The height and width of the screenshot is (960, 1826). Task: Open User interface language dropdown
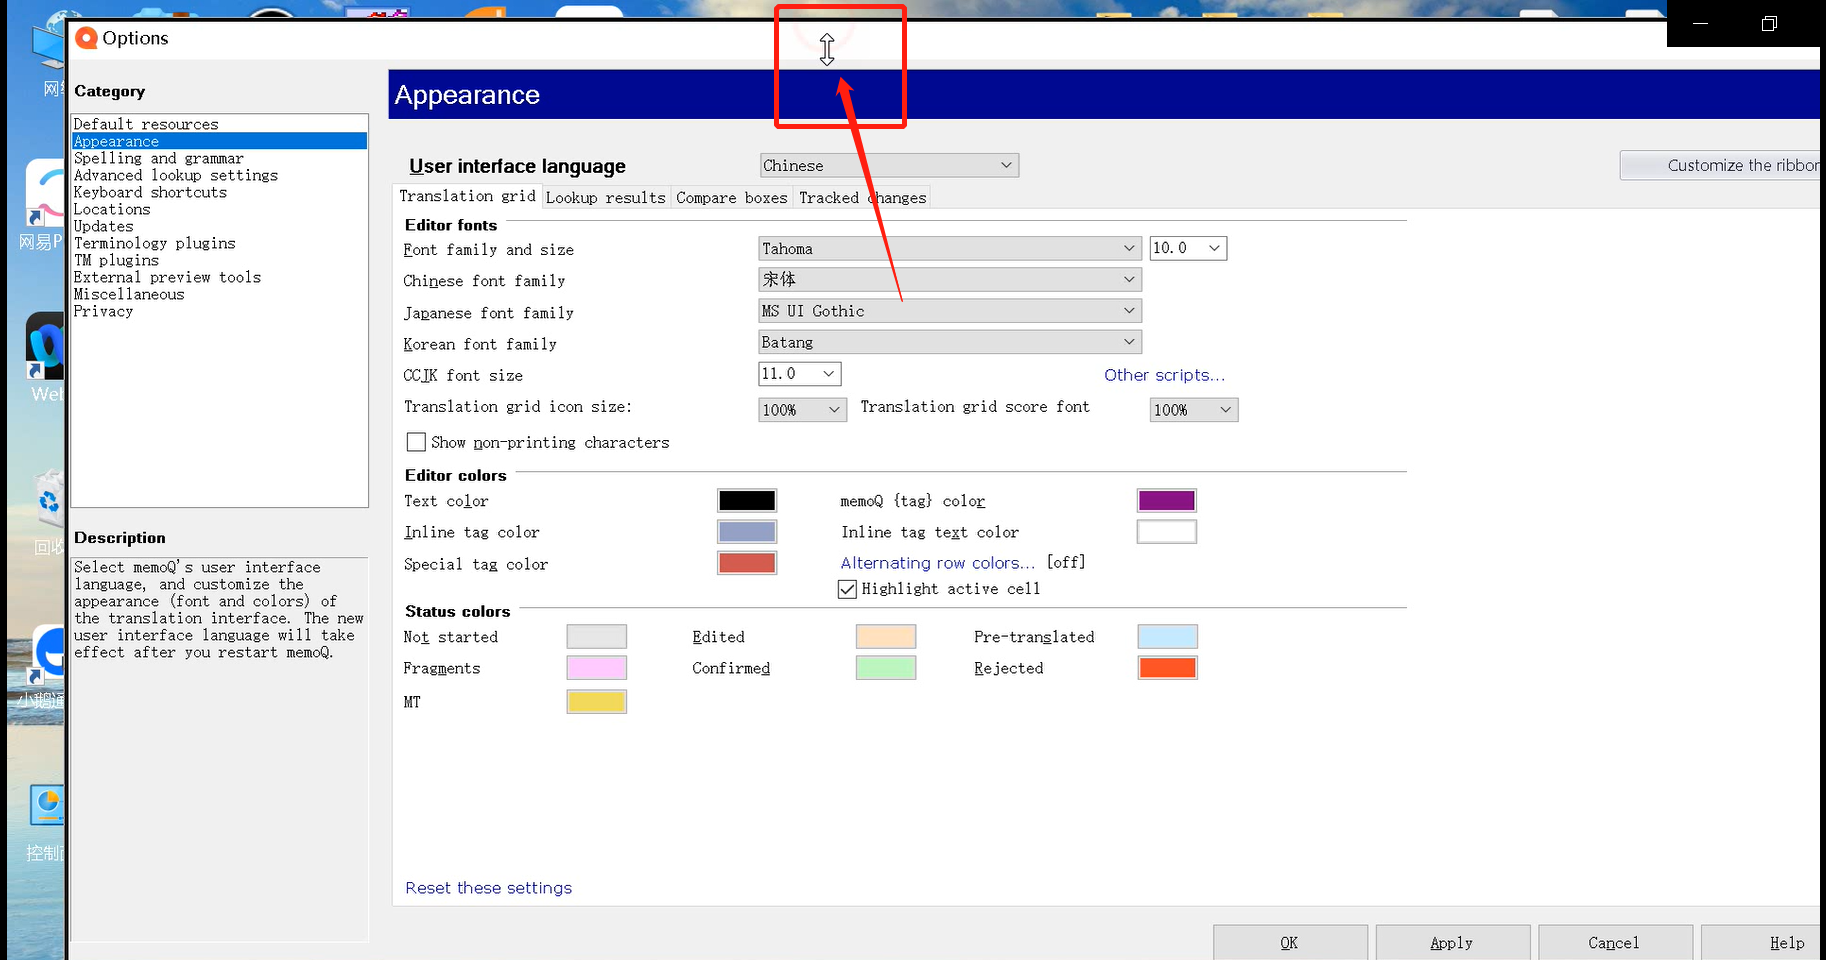pos(889,165)
